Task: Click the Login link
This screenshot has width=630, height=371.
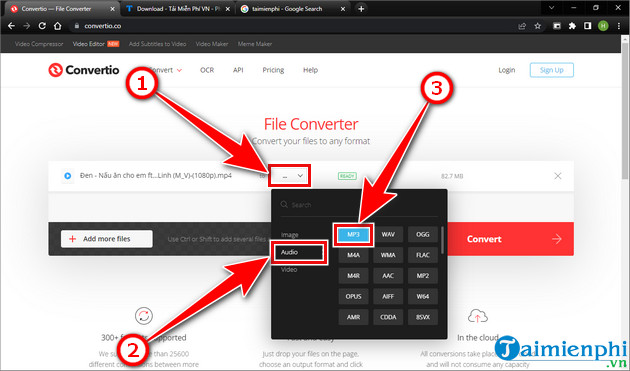Action: point(507,70)
